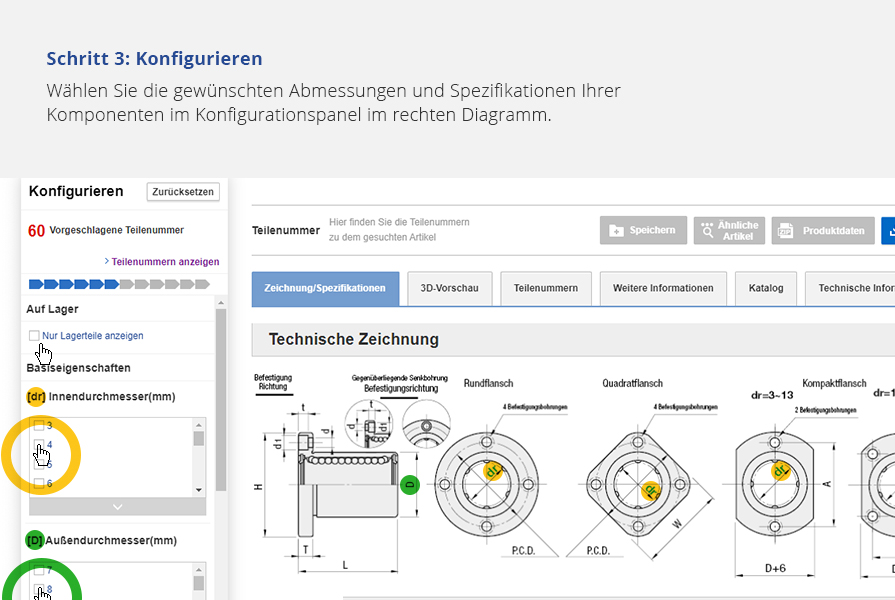Click the green [D] Außendurchmesser badge
Image resolution: width=895 pixels, height=600 pixels.
[34, 541]
